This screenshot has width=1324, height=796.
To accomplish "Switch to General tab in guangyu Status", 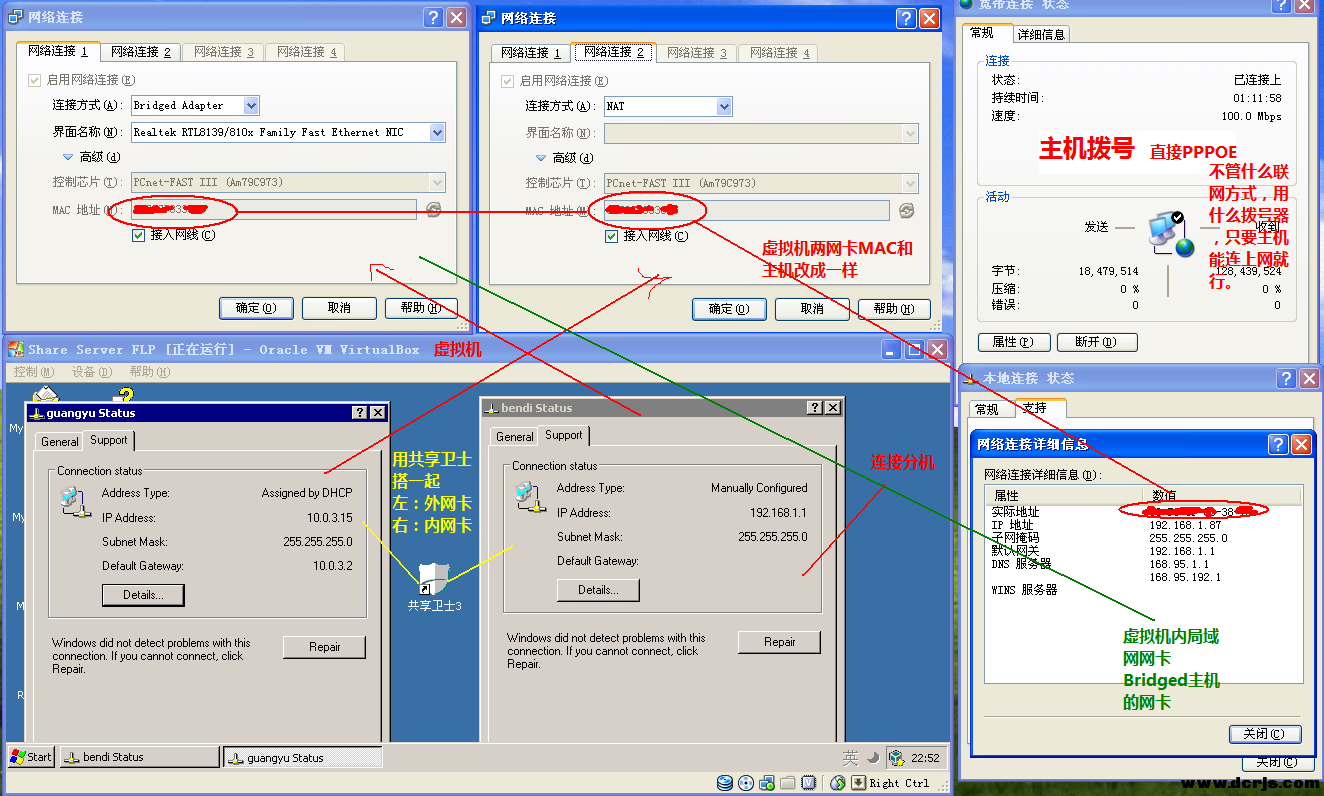I will (60, 441).
